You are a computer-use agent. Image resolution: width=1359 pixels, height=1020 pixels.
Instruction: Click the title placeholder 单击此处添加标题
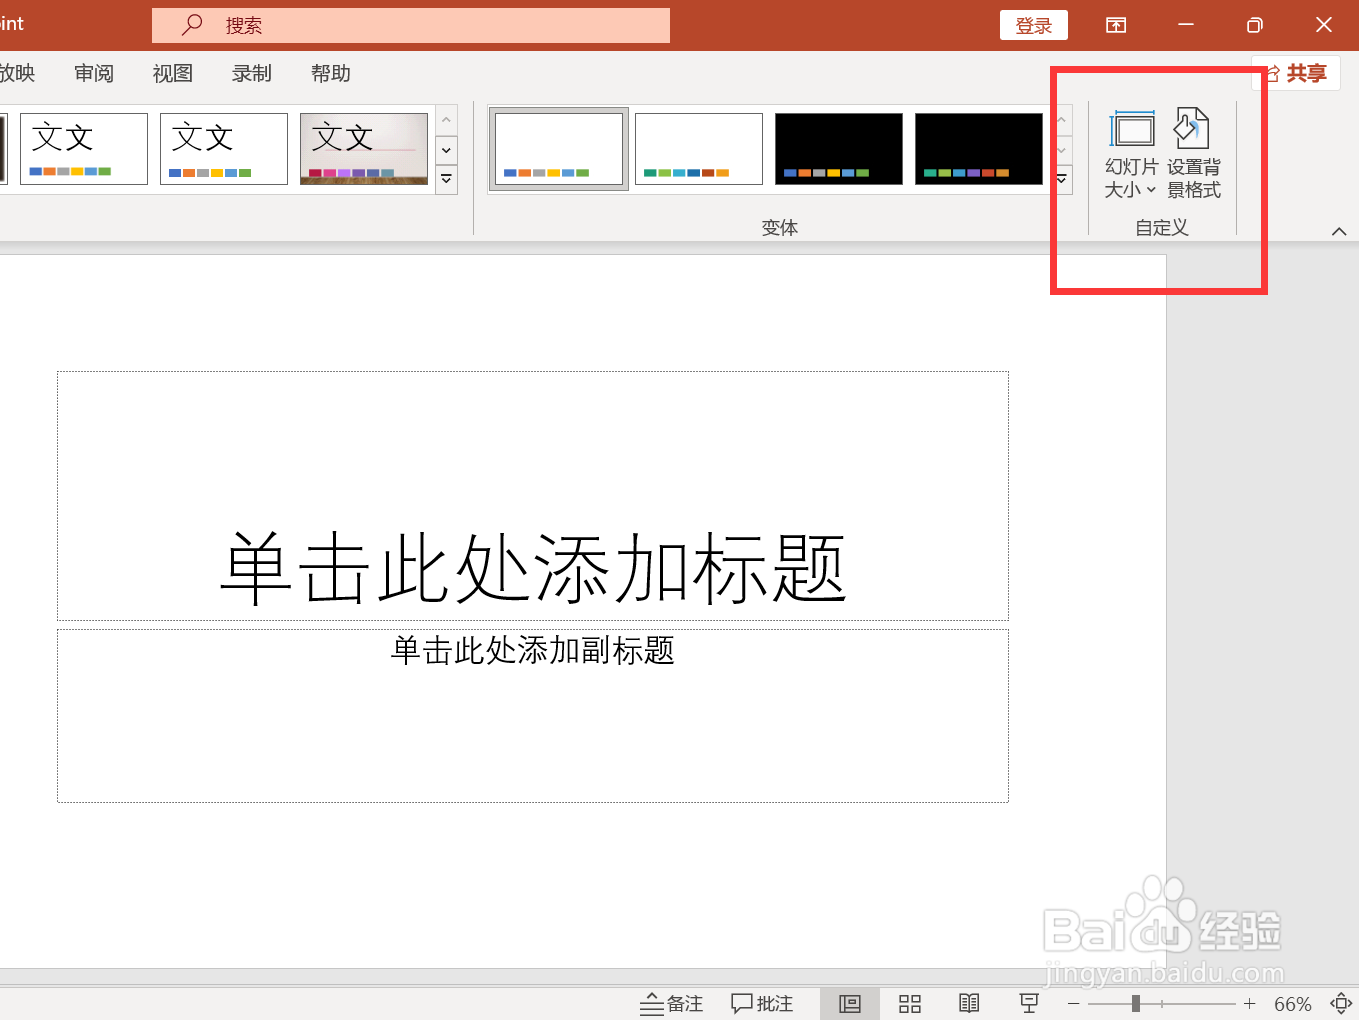(x=533, y=496)
